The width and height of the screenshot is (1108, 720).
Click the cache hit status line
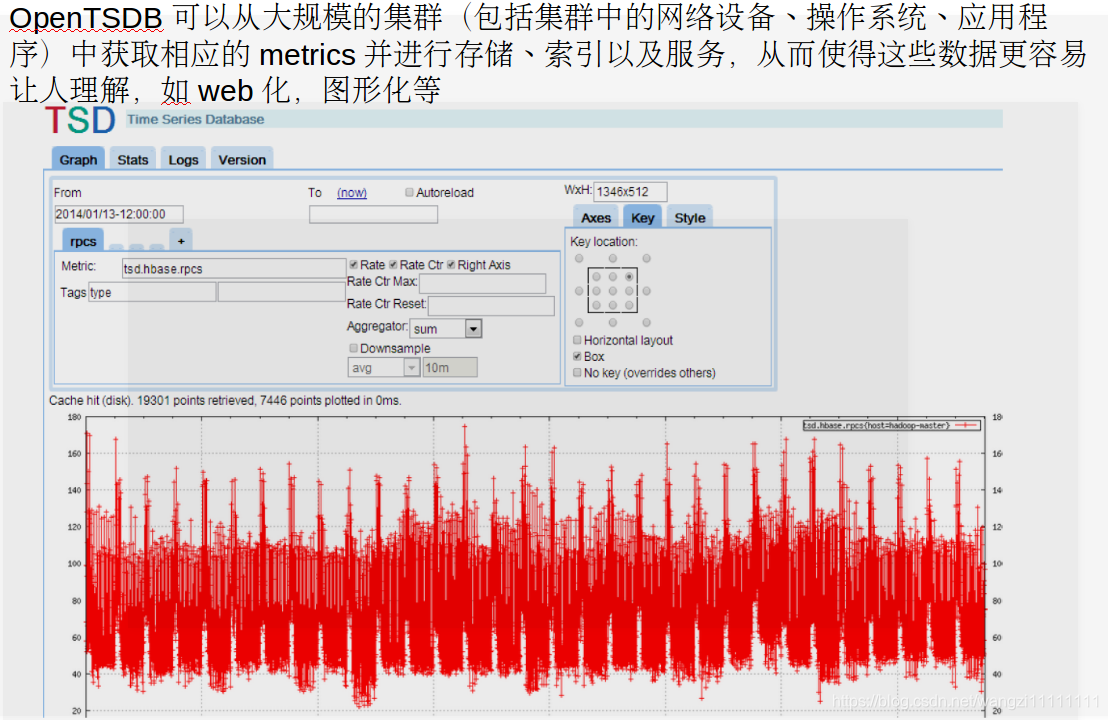pyautogui.click(x=225, y=400)
